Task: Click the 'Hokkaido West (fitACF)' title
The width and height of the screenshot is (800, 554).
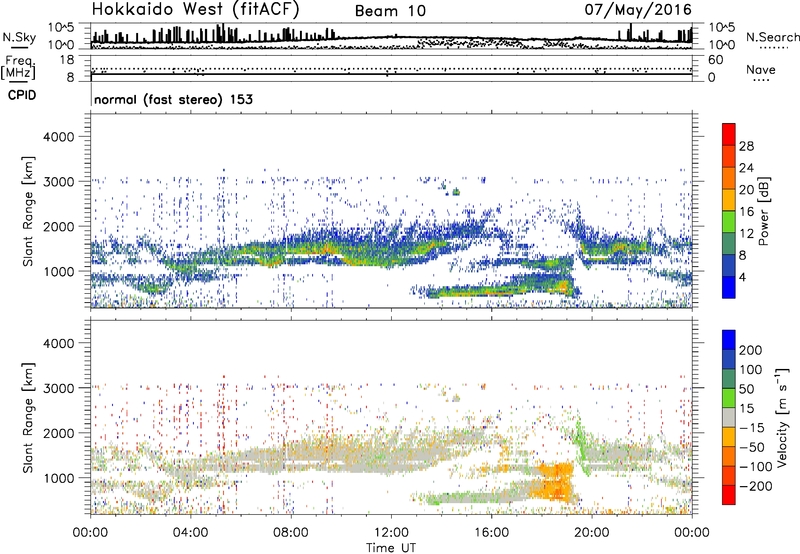Action: tap(195, 9)
